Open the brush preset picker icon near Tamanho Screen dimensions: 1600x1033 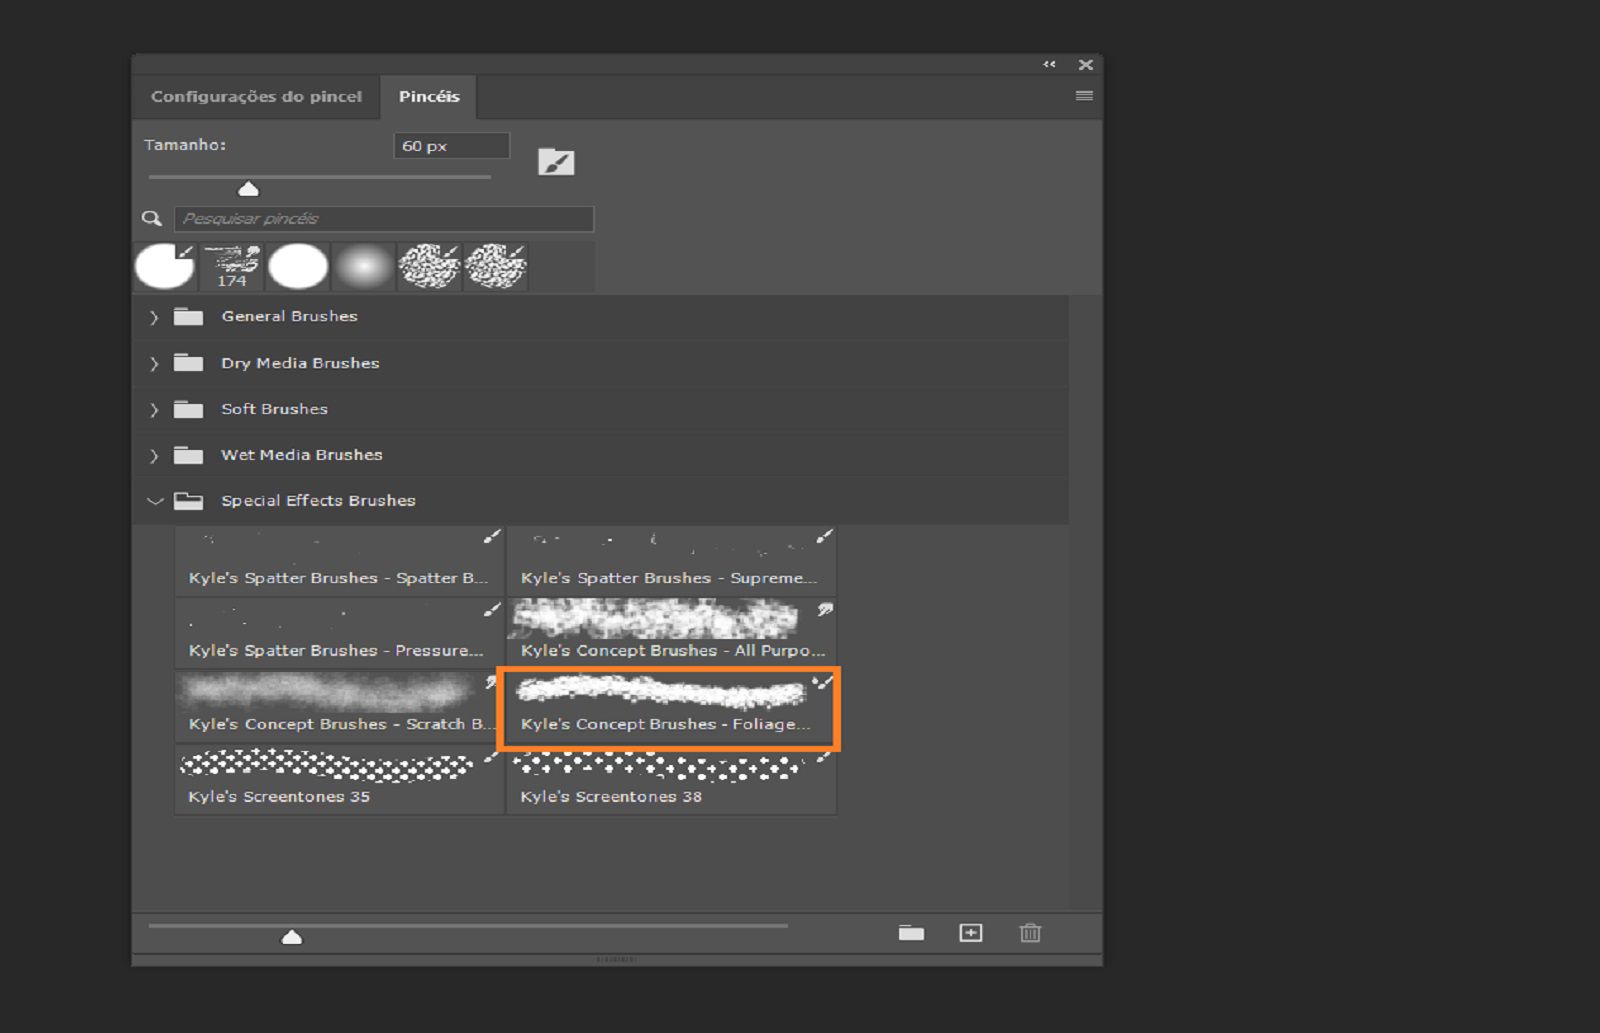pyautogui.click(x=556, y=160)
